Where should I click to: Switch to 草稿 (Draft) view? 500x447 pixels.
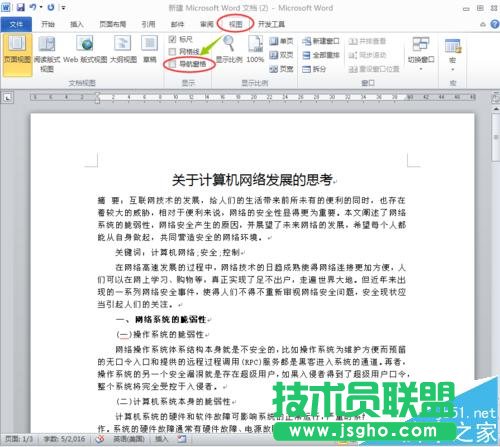pos(150,49)
